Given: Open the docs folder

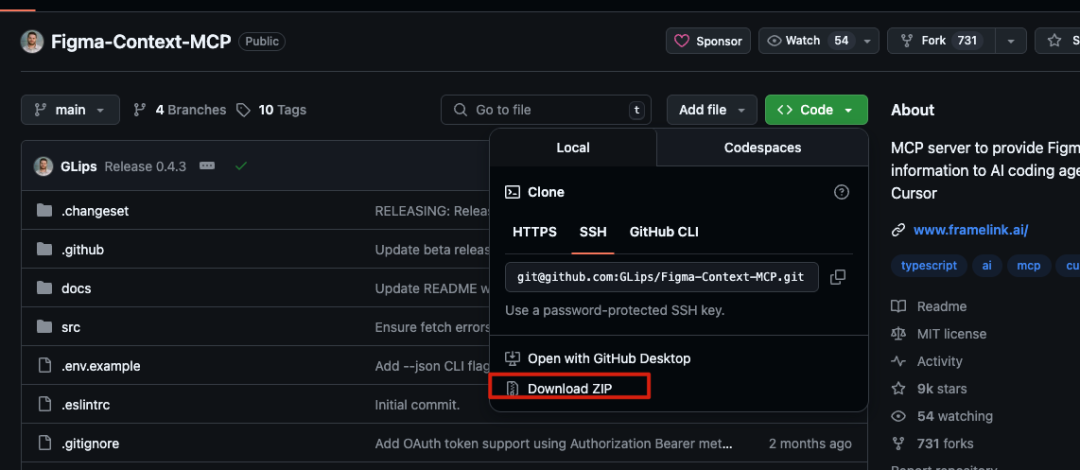Looking at the screenshot, I should click(x=76, y=288).
